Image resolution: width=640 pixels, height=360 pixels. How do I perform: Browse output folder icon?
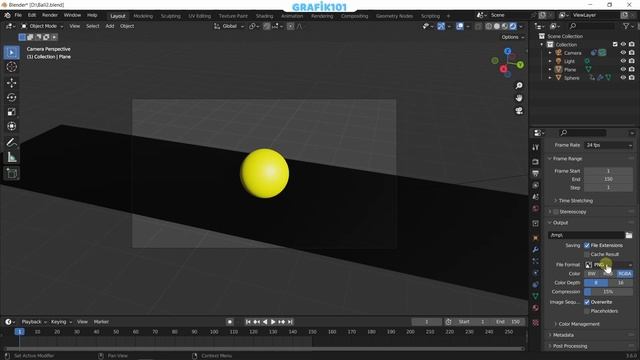(629, 235)
